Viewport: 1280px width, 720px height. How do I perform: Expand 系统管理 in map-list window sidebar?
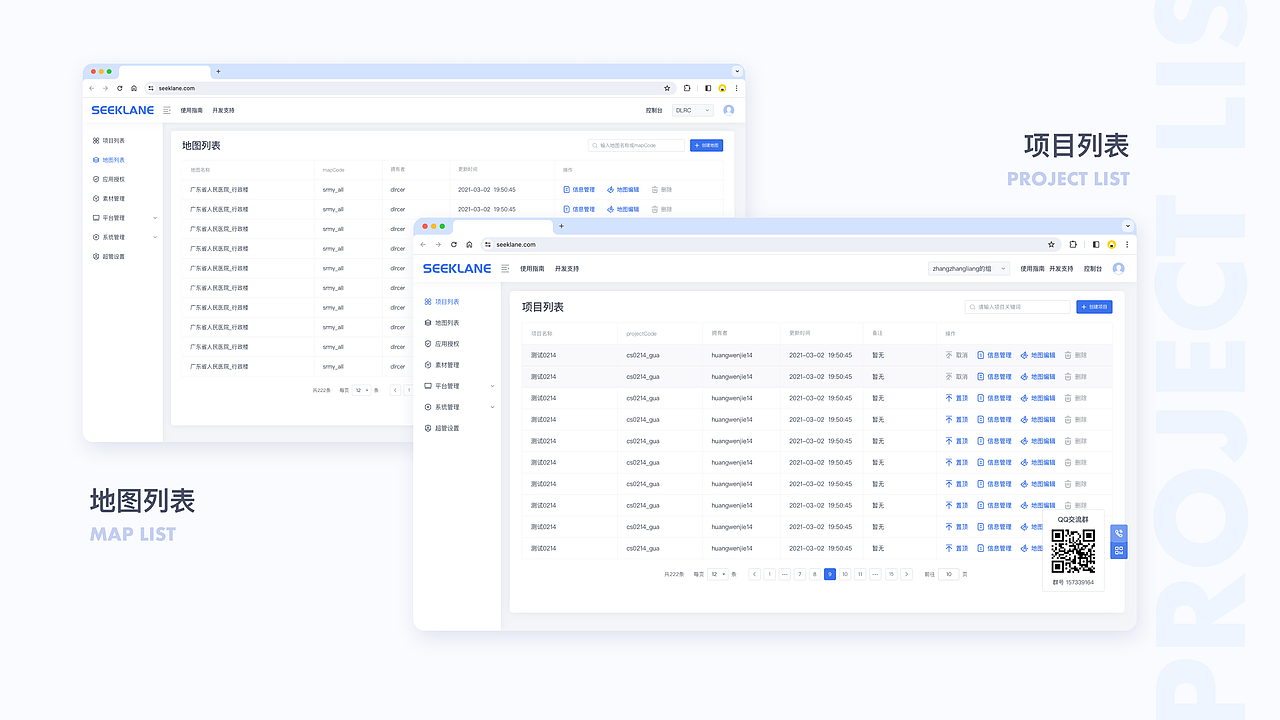pos(155,237)
